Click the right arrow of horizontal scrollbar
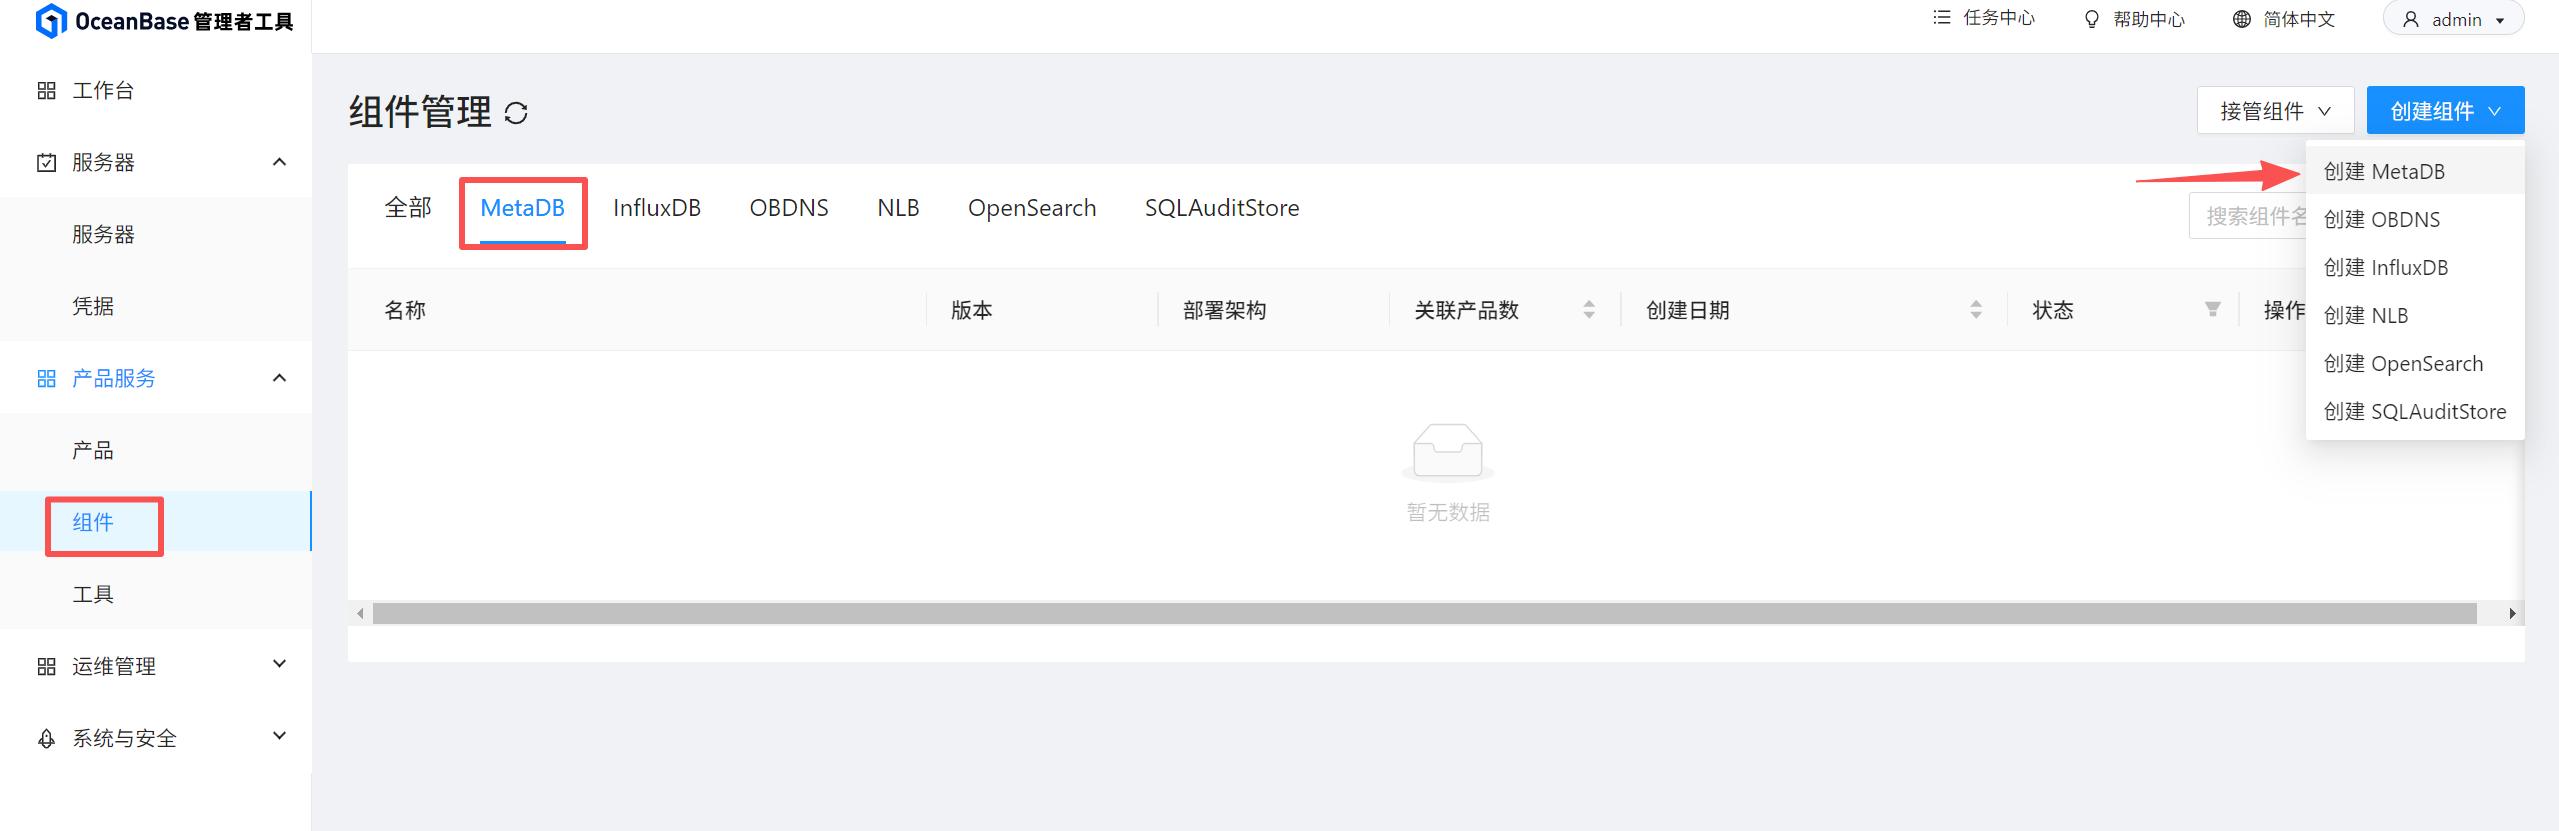This screenshot has width=2559, height=831. 2512,613
